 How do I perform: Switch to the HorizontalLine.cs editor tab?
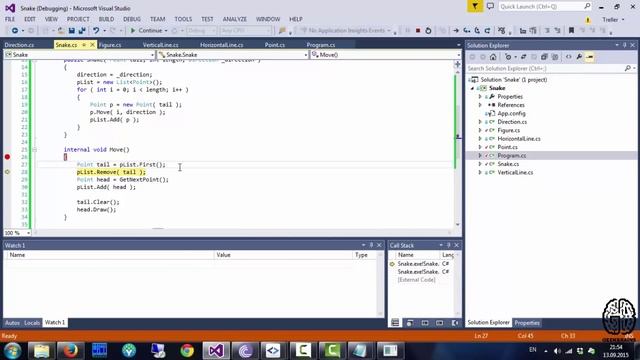(x=222, y=45)
